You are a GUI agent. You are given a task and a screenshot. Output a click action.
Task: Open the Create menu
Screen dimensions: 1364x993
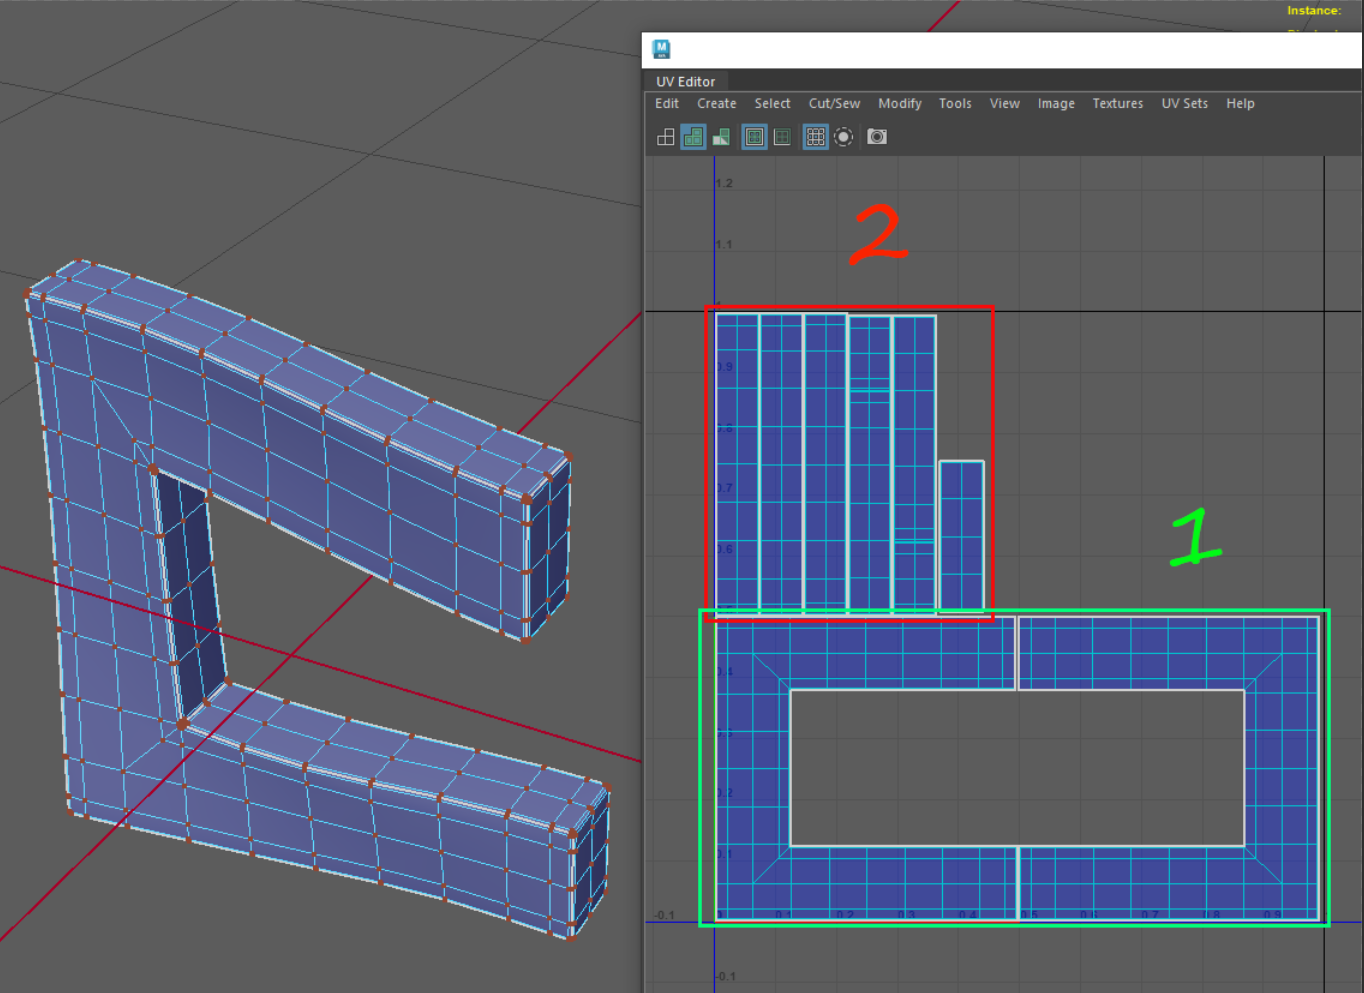pos(716,104)
